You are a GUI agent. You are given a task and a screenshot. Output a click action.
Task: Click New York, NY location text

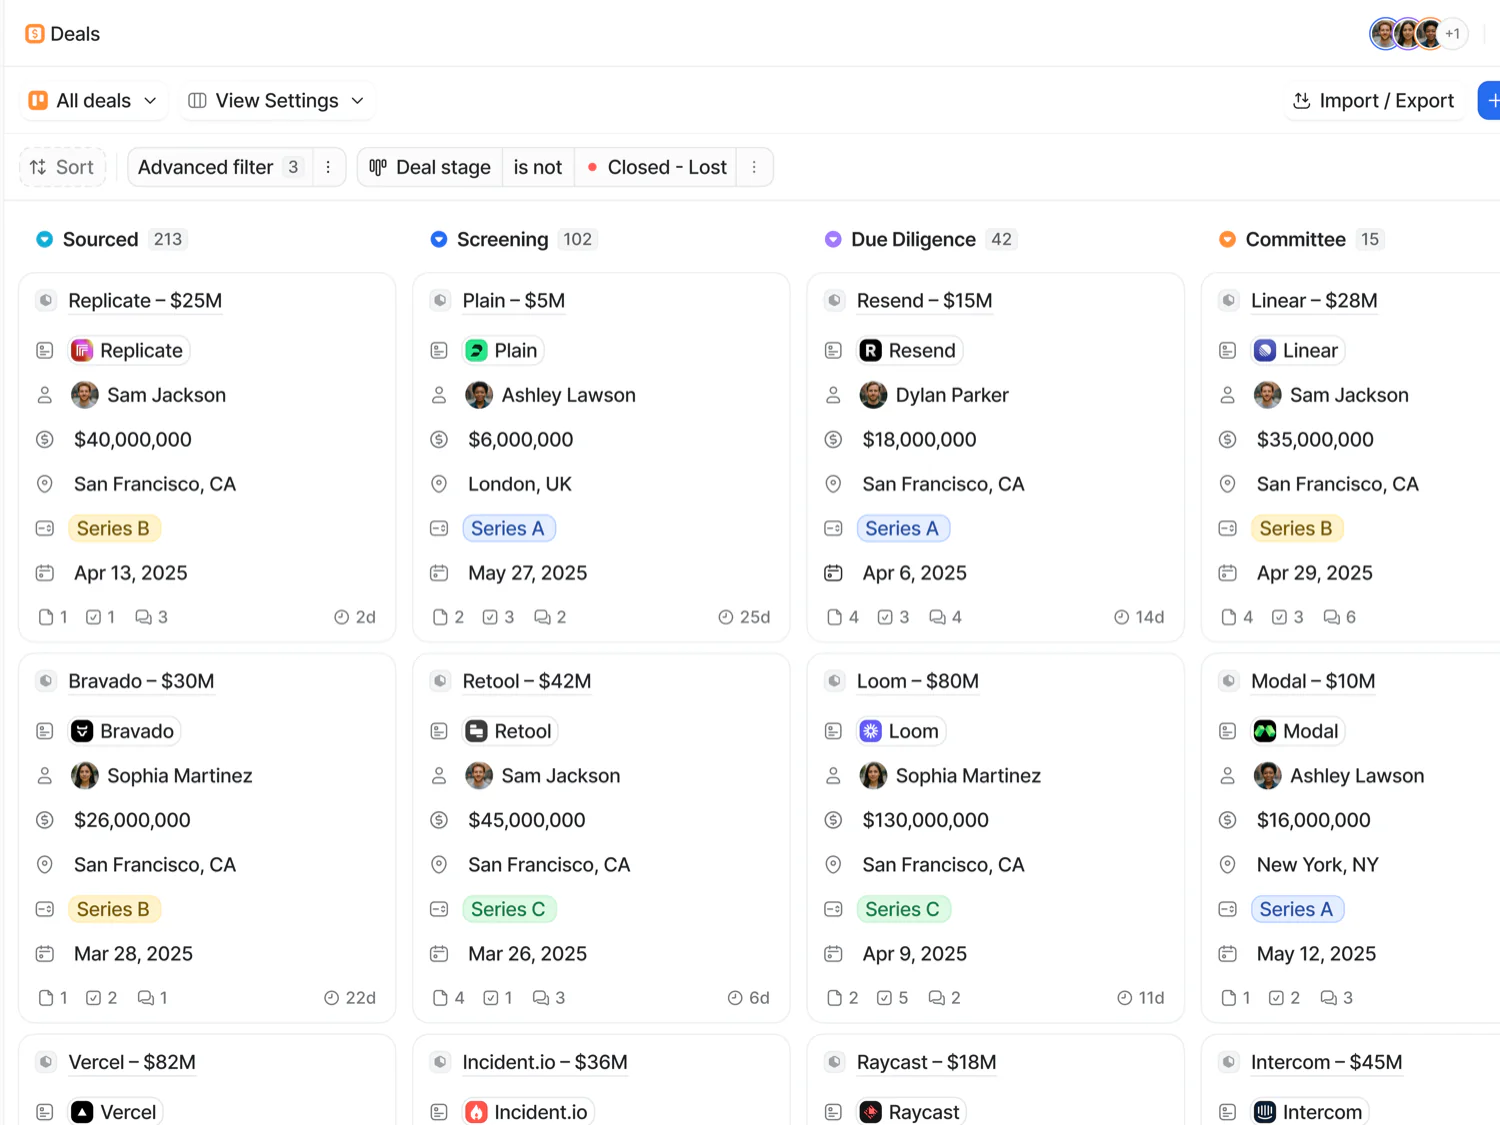[1318, 866]
